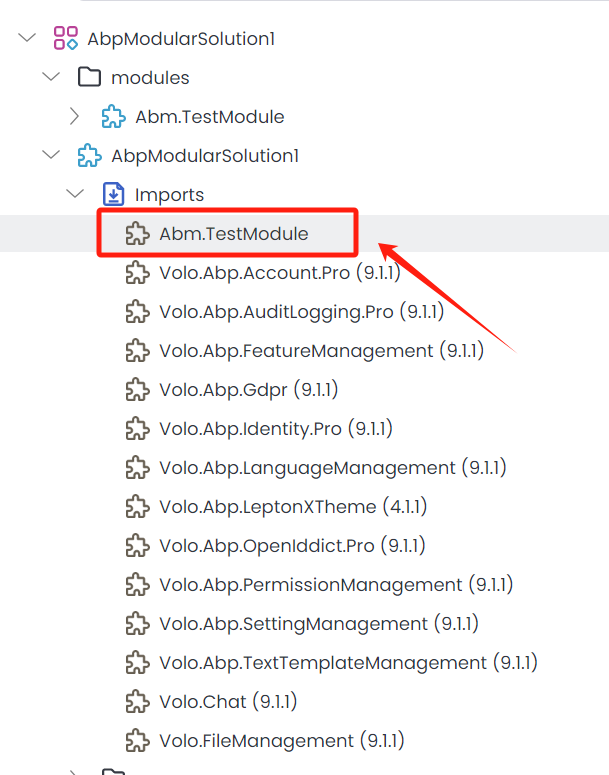The image size is (609, 775).
Task: Select Volo.Abp.SettingManagement (9.1.1) import
Action: point(318,624)
